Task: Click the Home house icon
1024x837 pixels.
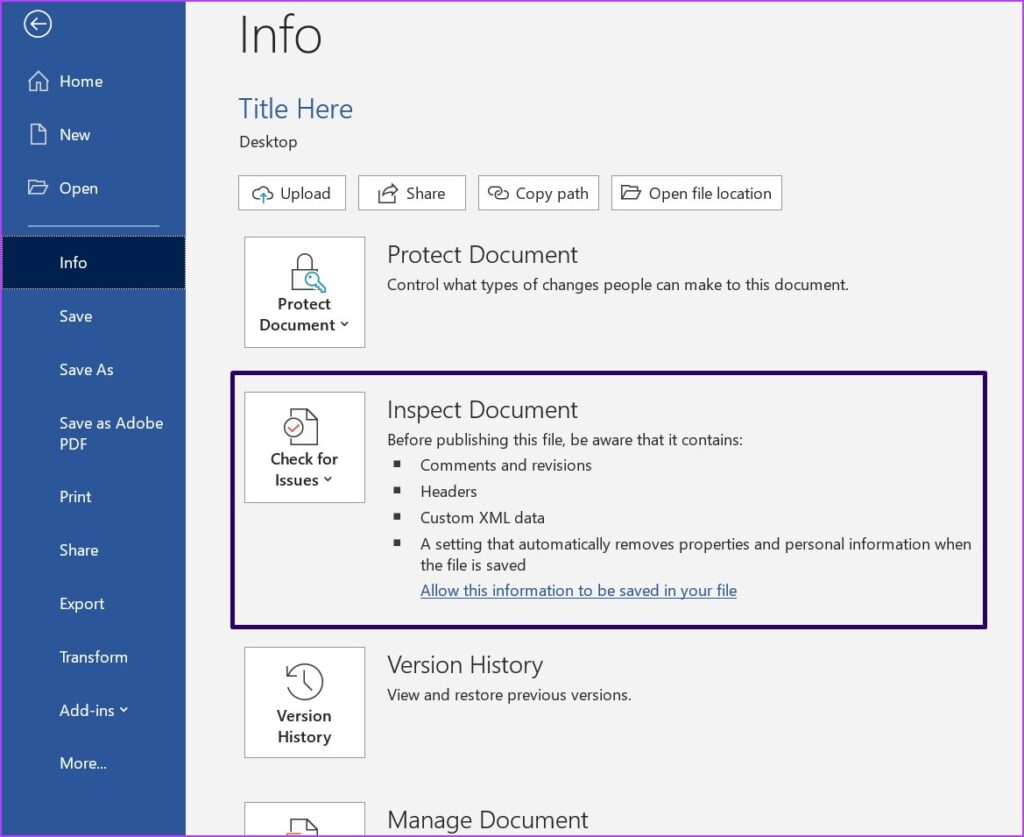Action: [x=38, y=81]
